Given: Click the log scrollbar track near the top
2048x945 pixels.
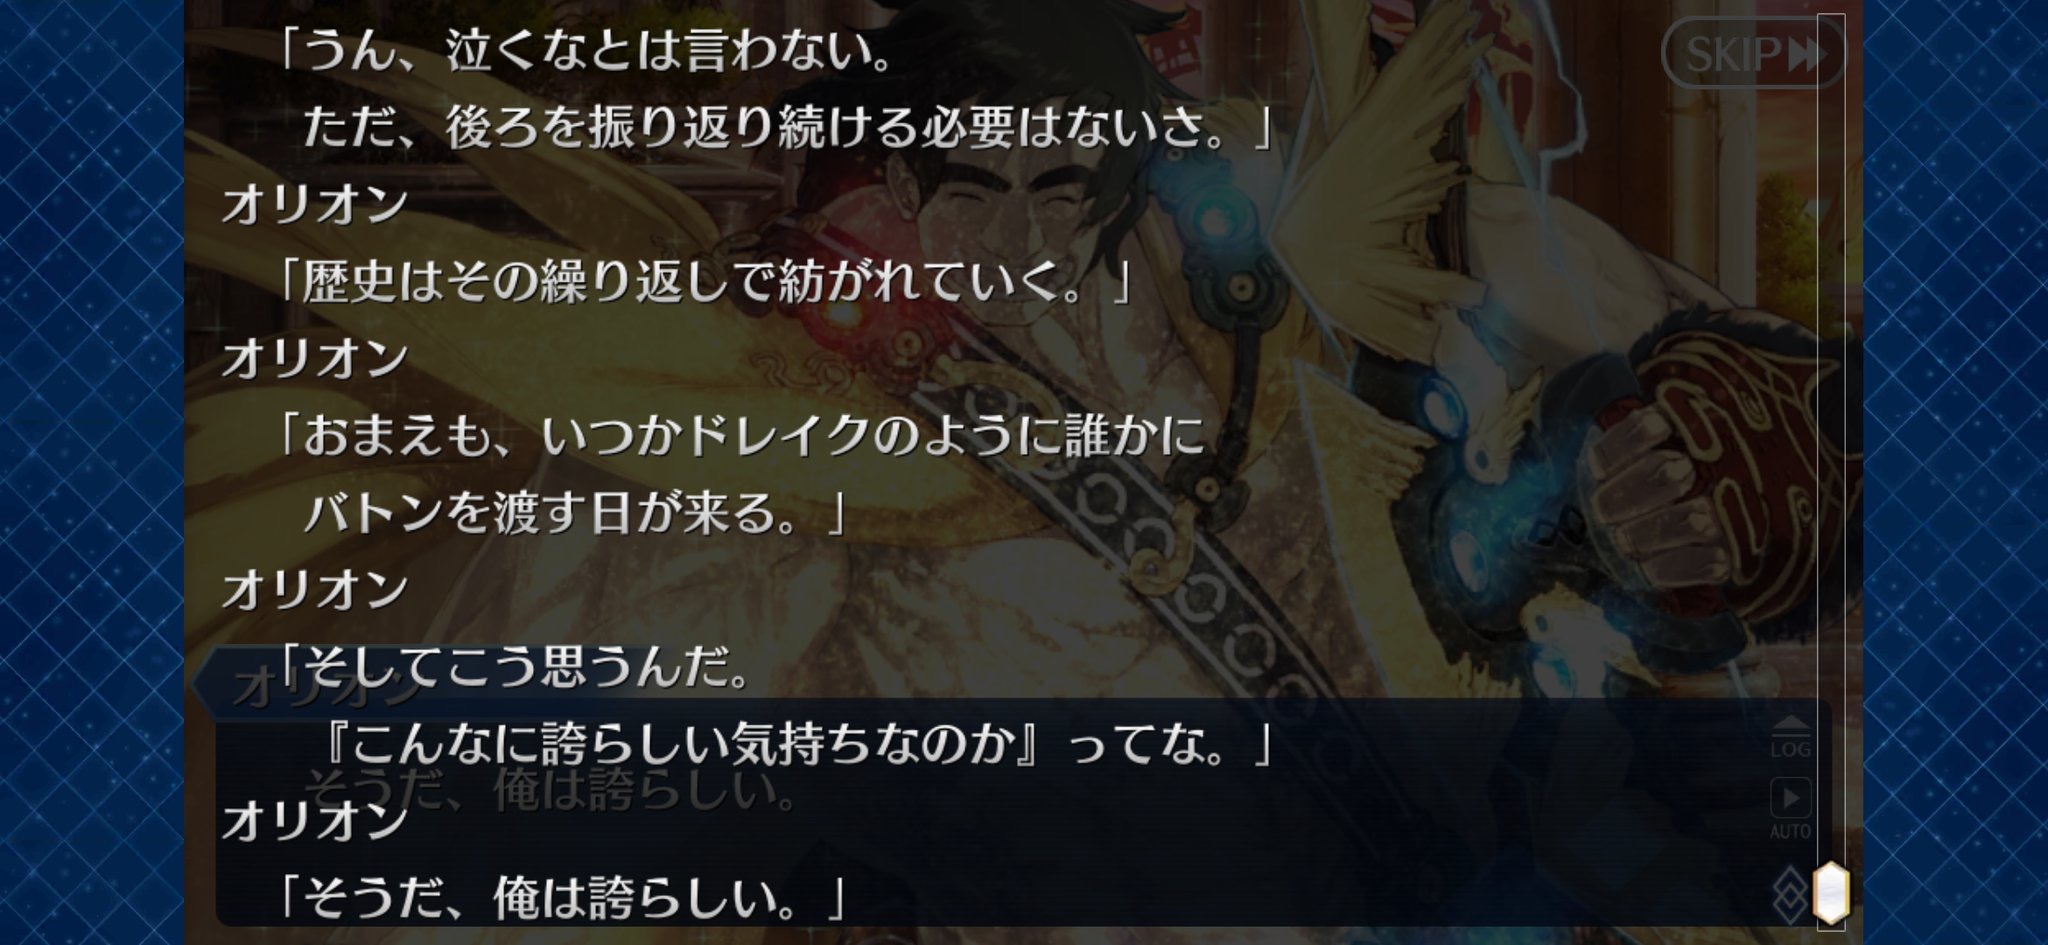Looking at the screenshot, I should (1831, 100).
